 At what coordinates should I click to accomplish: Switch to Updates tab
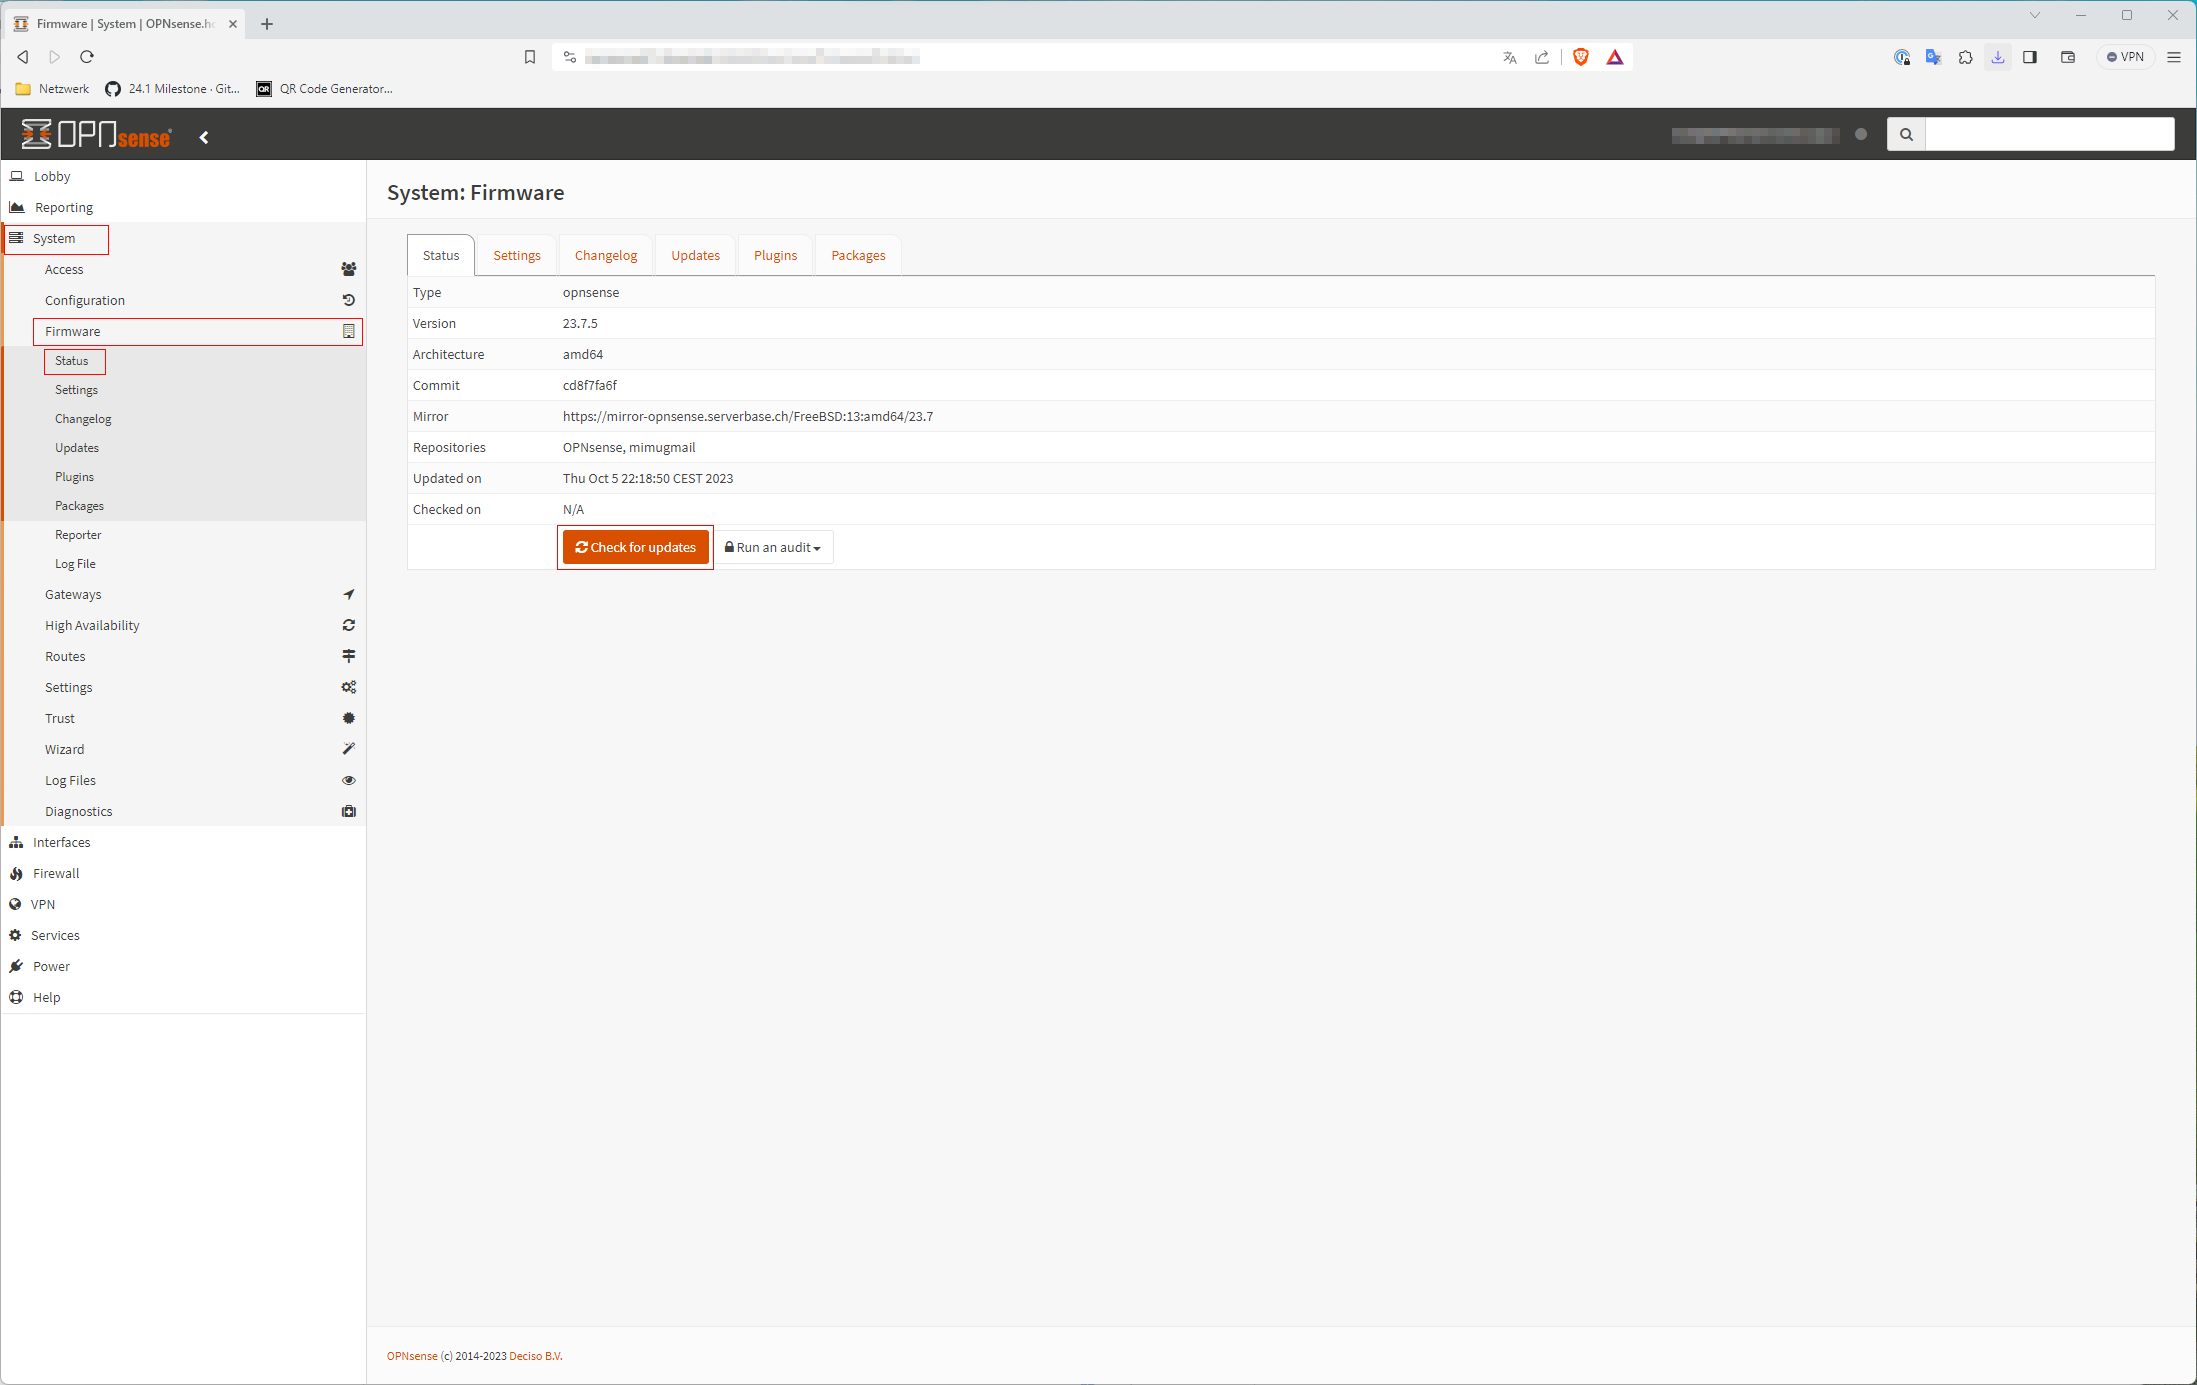point(695,255)
